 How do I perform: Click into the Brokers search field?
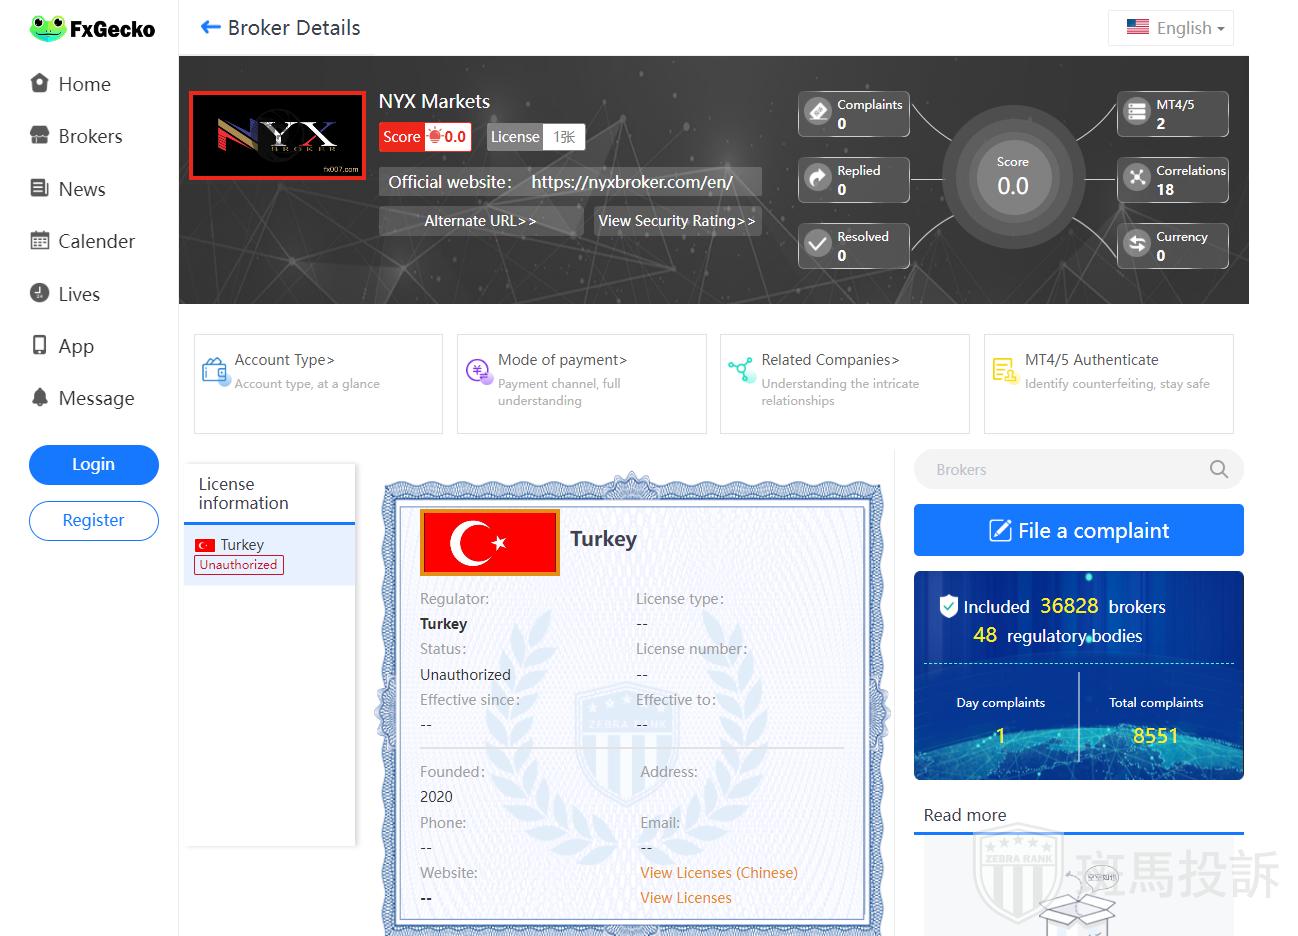click(1060, 469)
